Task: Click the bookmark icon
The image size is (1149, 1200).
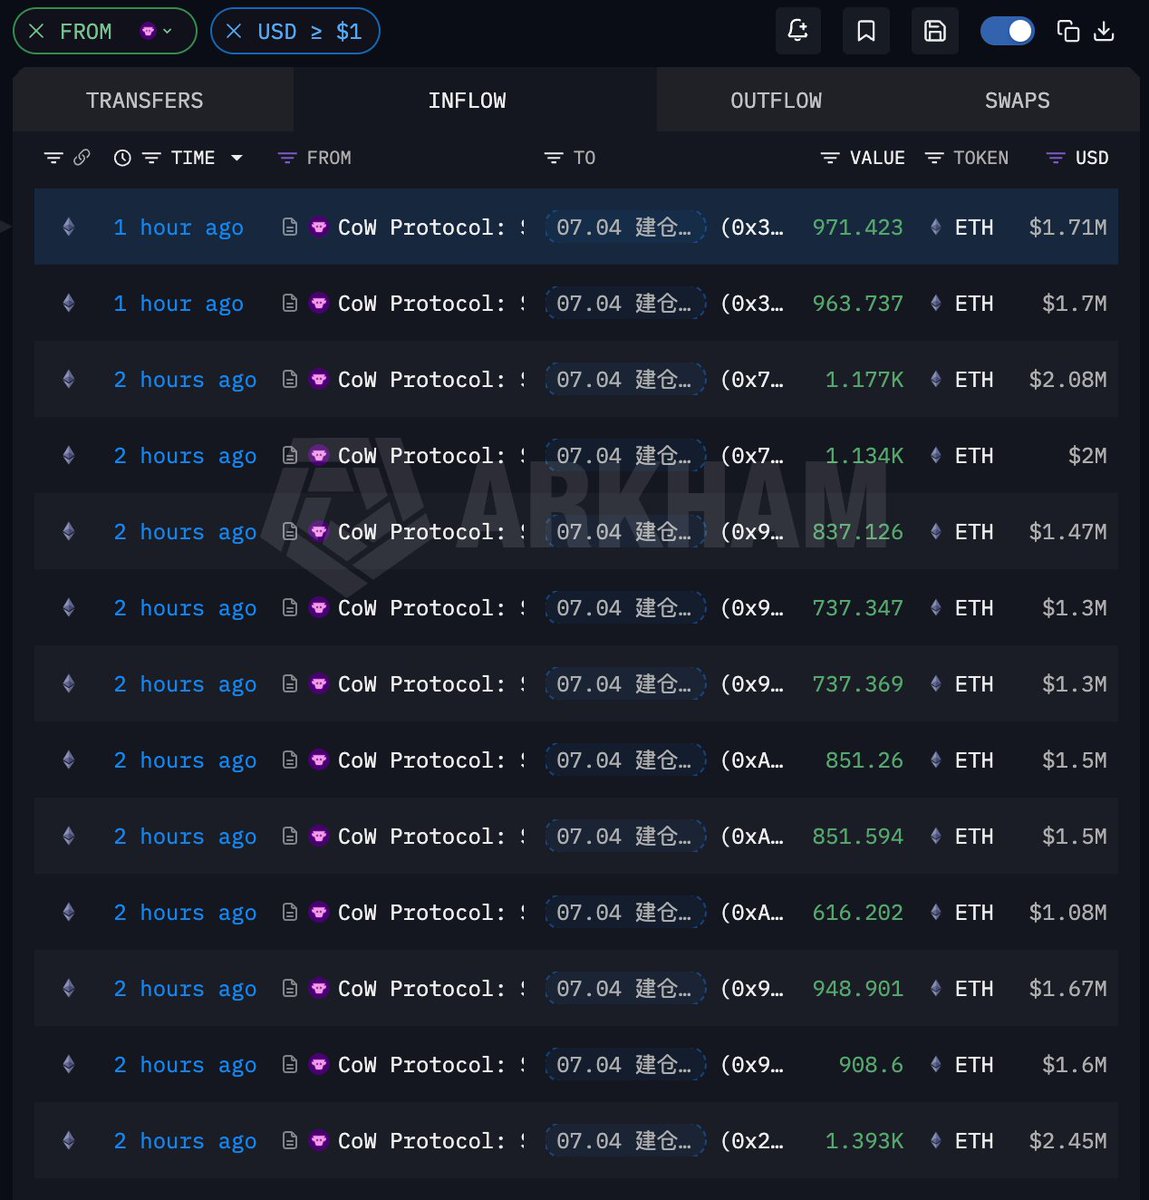Action: tap(866, 31)
